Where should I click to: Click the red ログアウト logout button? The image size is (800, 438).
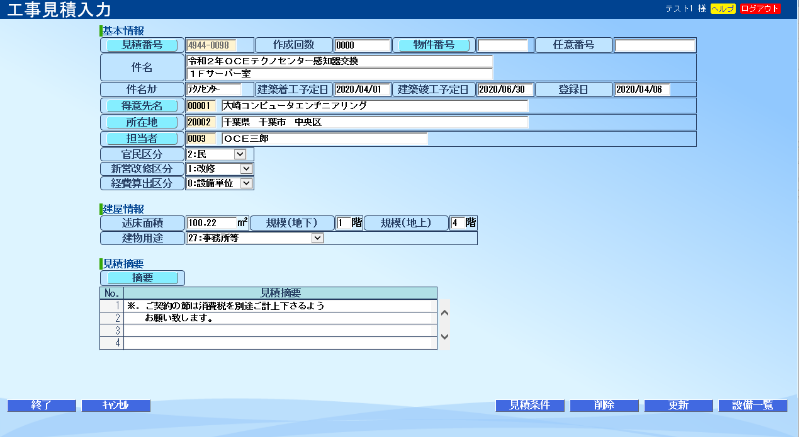point(762,8)
